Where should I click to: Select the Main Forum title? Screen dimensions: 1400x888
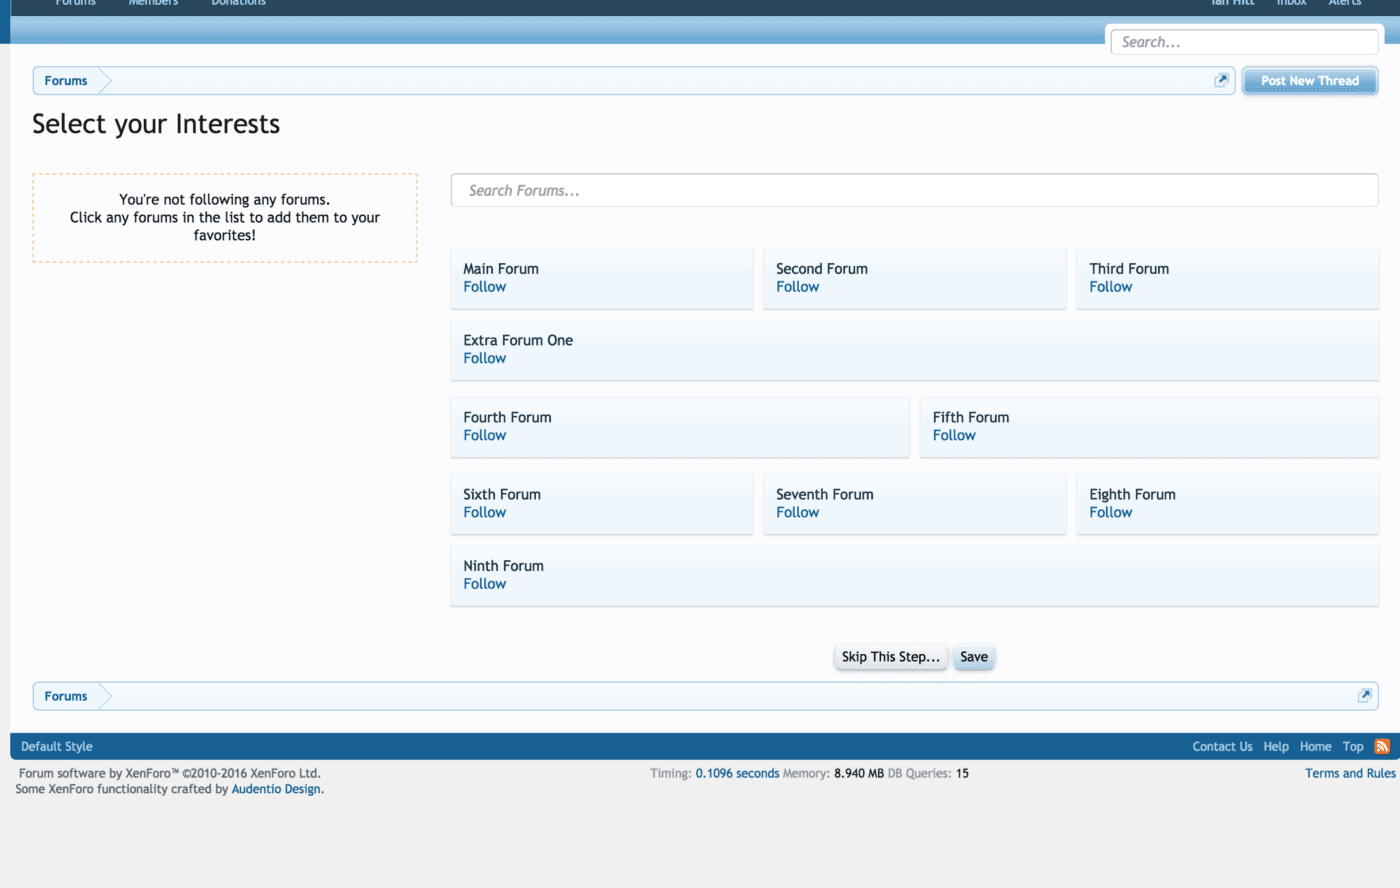[x=501, y=269]
